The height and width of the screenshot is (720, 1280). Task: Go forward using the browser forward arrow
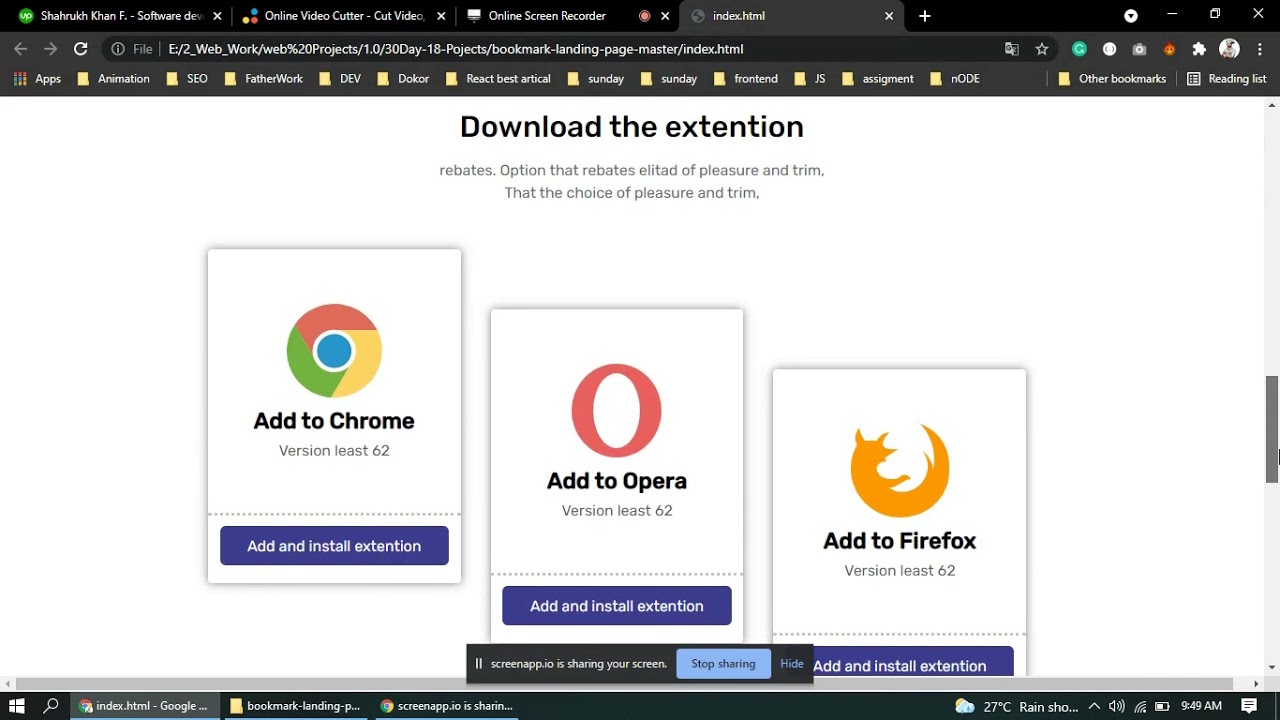pos(50,49)
